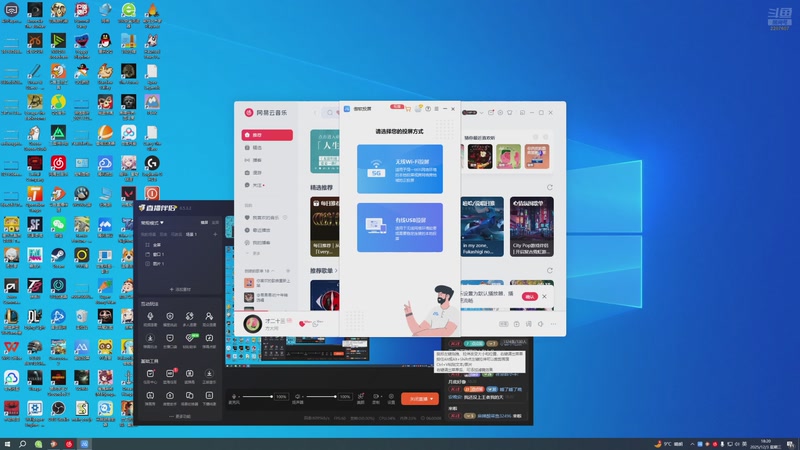
Task: Open the settings gear beside 关闭直播 button
Action: 391,396
